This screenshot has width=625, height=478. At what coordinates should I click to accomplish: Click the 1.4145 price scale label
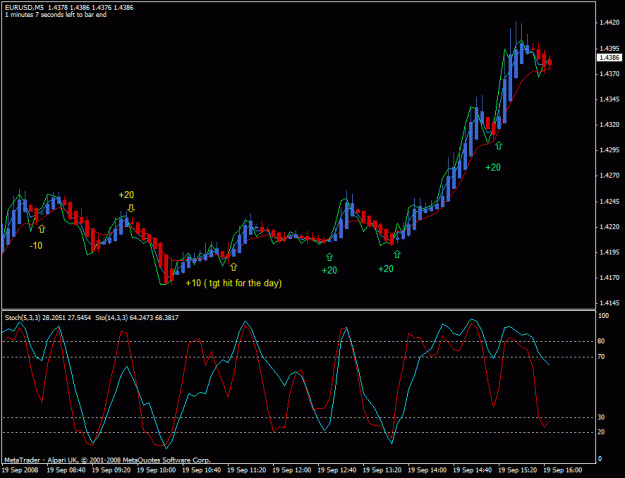[x=610, y=303]
